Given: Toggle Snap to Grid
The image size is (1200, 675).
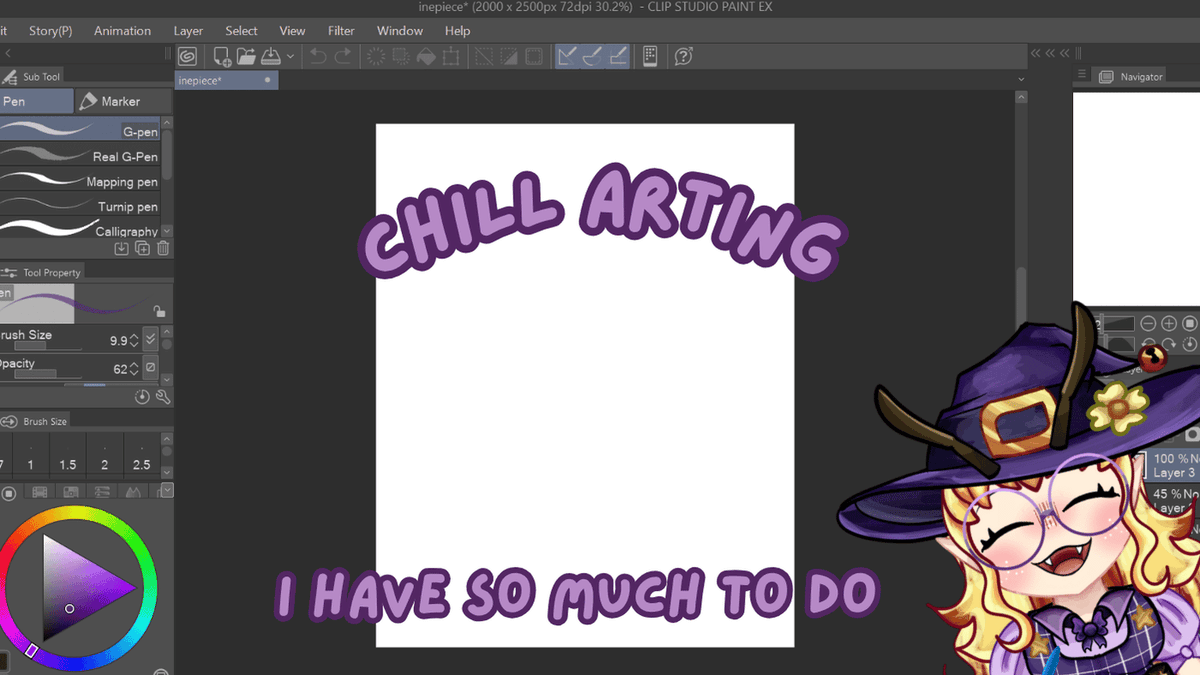Looking at the screenshot, I should [618, 57].
